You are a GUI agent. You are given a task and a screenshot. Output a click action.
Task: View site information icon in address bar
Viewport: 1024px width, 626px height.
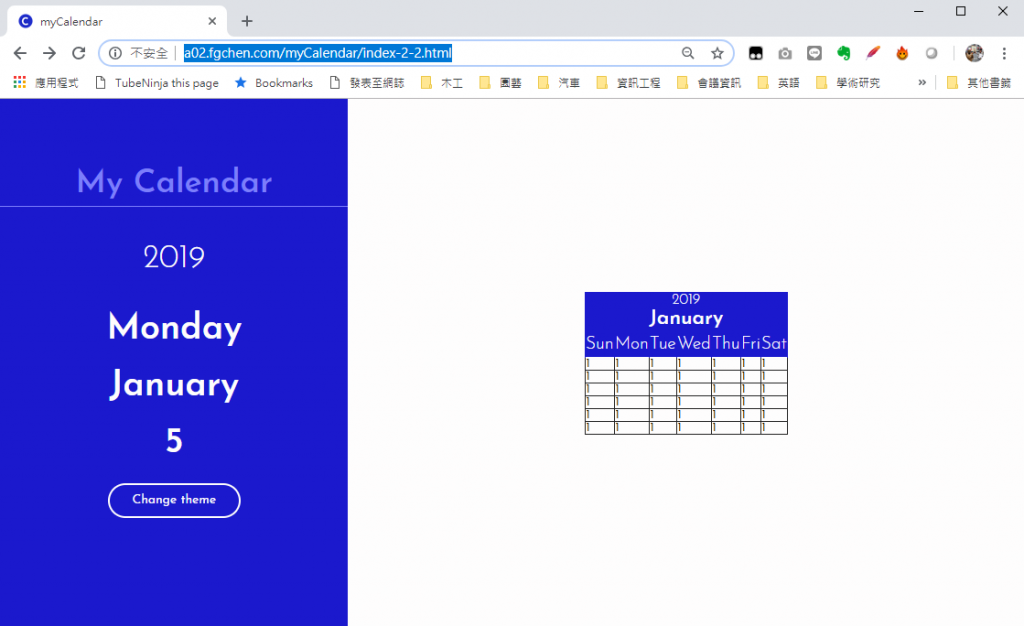click(115, 54)
